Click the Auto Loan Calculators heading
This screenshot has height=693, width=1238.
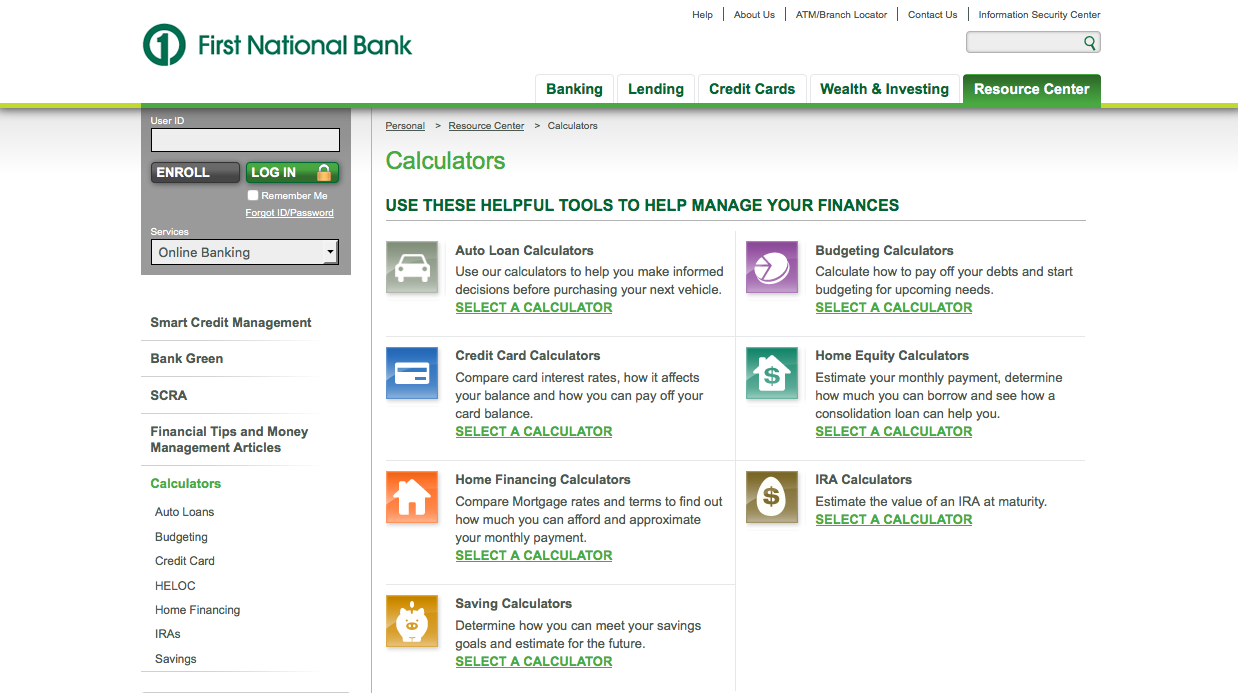(x=525, y=251)
